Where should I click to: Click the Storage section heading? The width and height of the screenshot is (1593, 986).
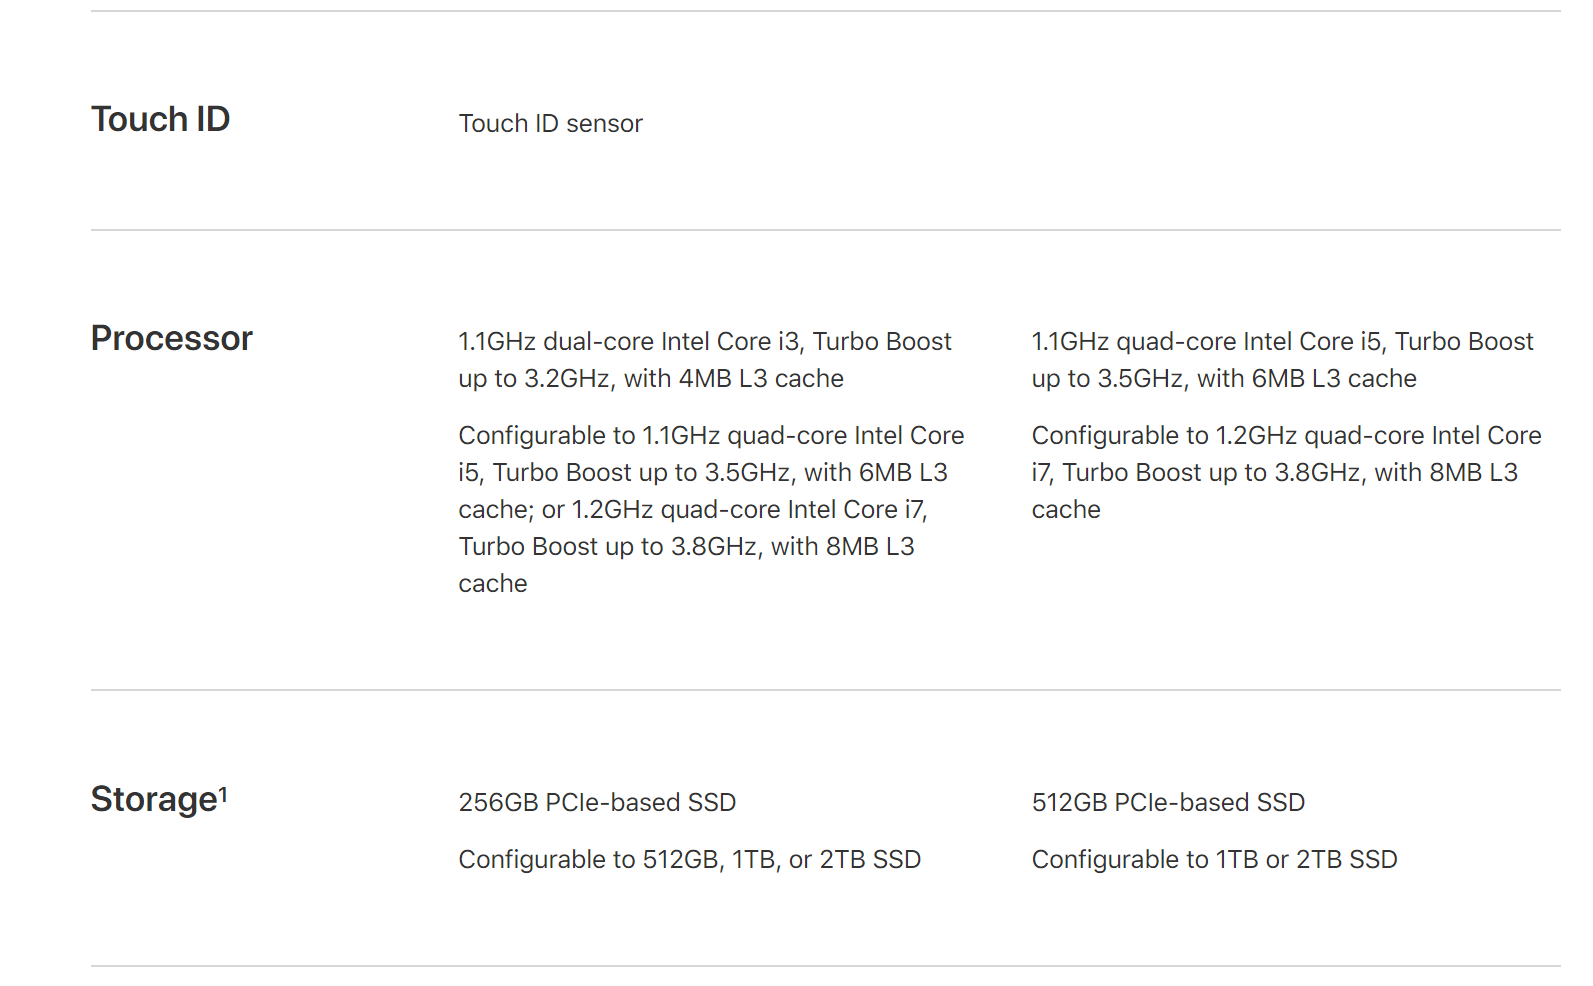pyautogui.click(x=154, y=800)
